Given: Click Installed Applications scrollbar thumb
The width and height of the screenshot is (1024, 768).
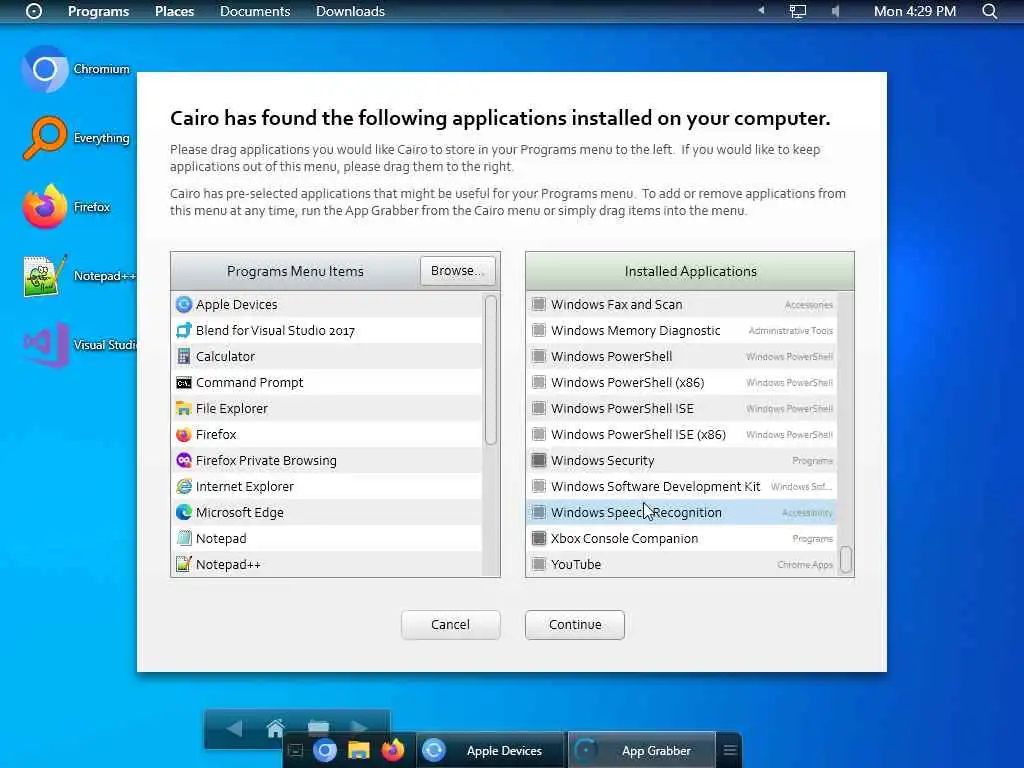Looking at the screenshot, I should pos(846,560).
